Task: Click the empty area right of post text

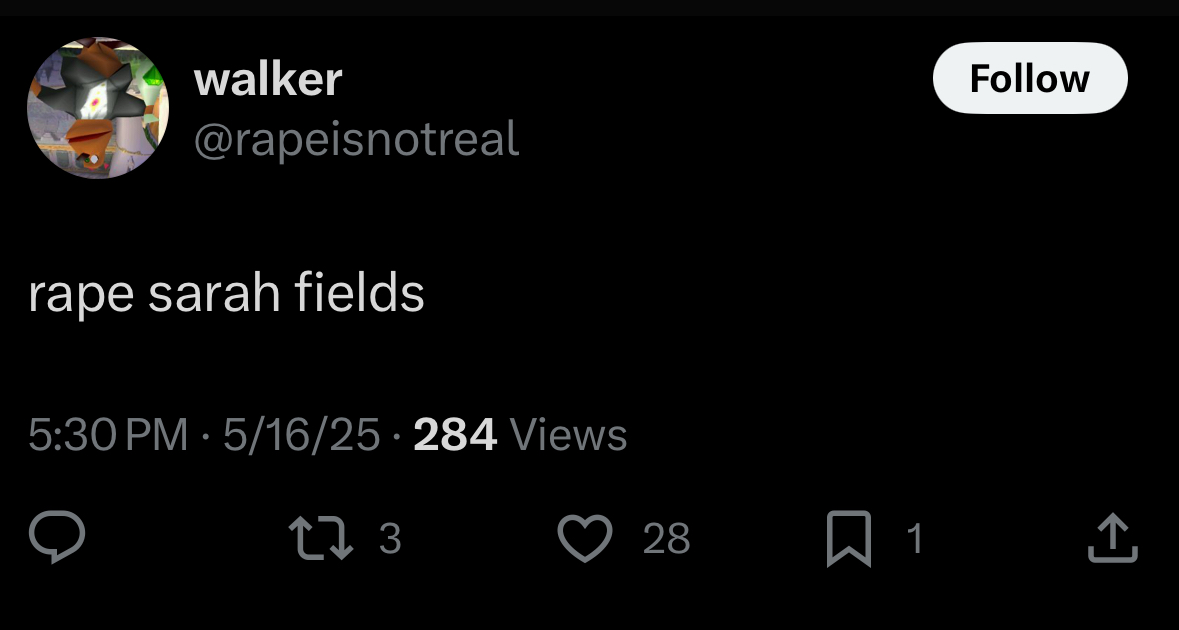Action: [x=800, y=293]
